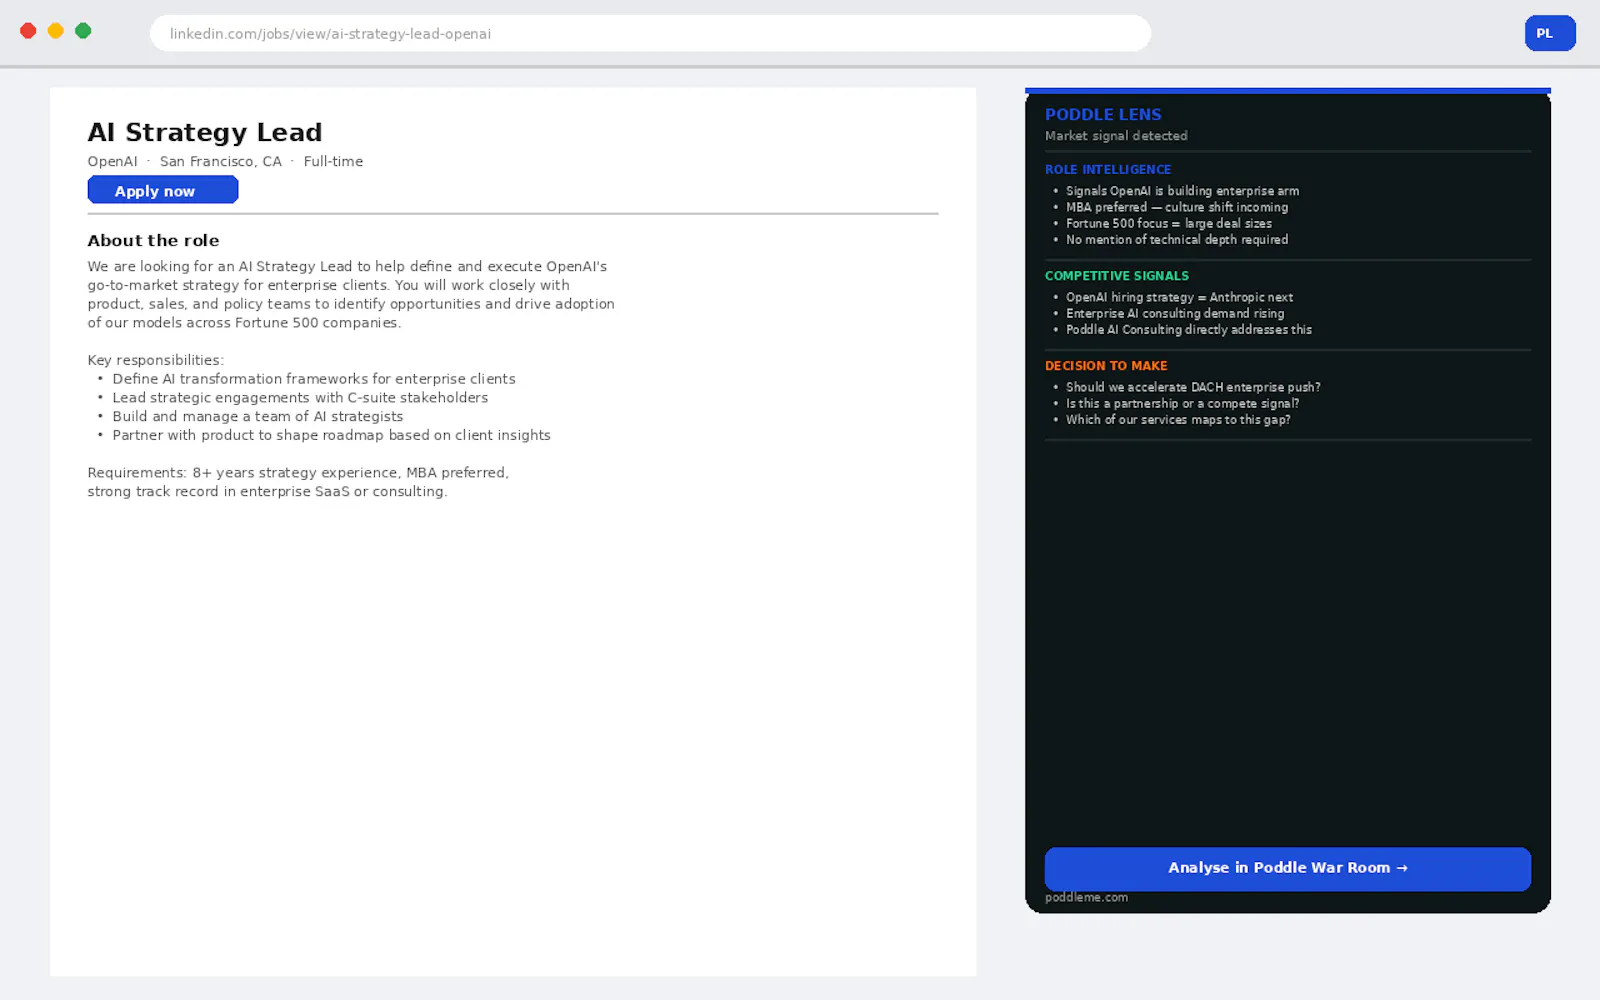
Task: Click the ROLE INTELLIGENCE section heading
Action: tap(1108, 169)
